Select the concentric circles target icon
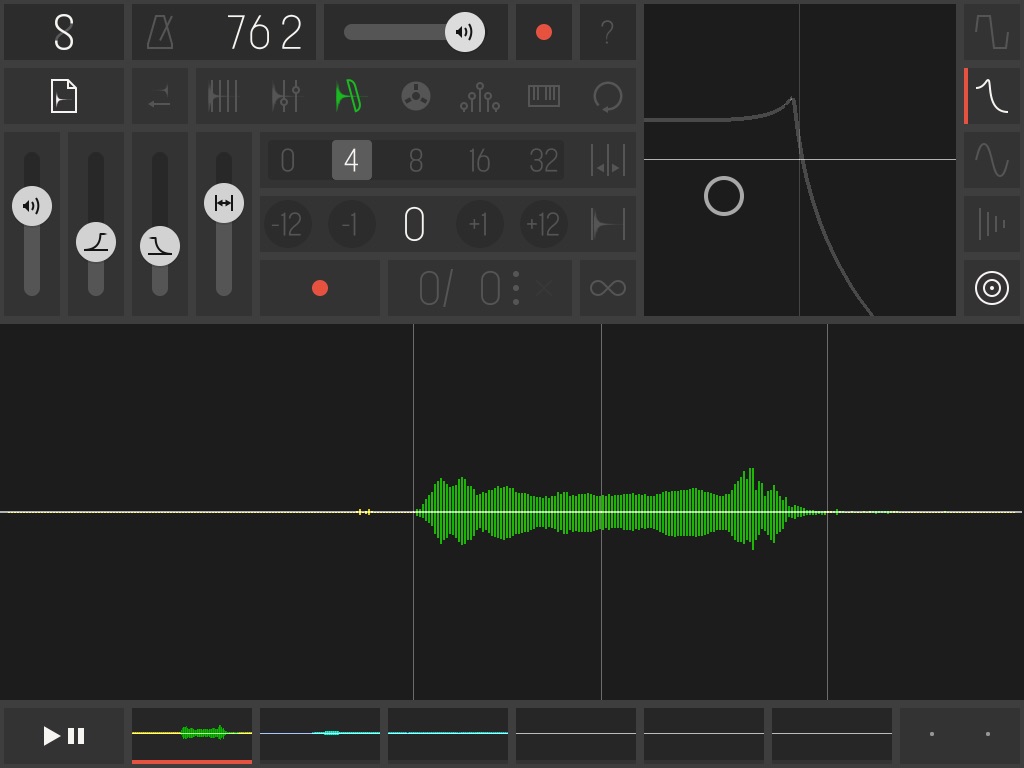1024x768 pixels. click(992, 288)
